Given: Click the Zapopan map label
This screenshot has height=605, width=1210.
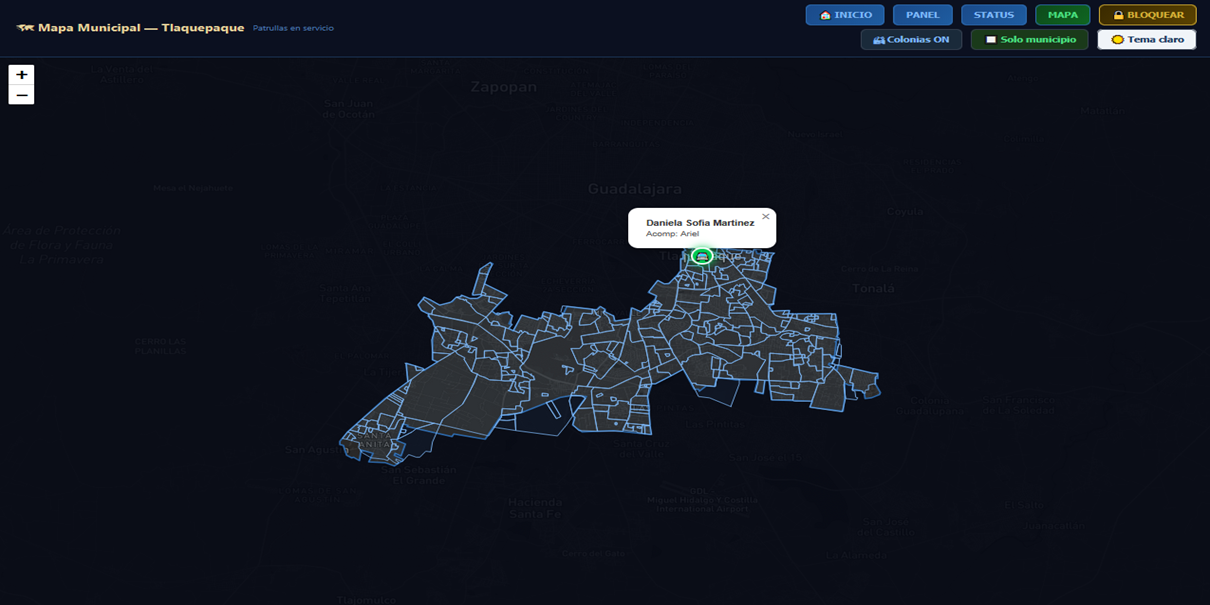Looking at the screenshot, I should [x=504, y=87].
